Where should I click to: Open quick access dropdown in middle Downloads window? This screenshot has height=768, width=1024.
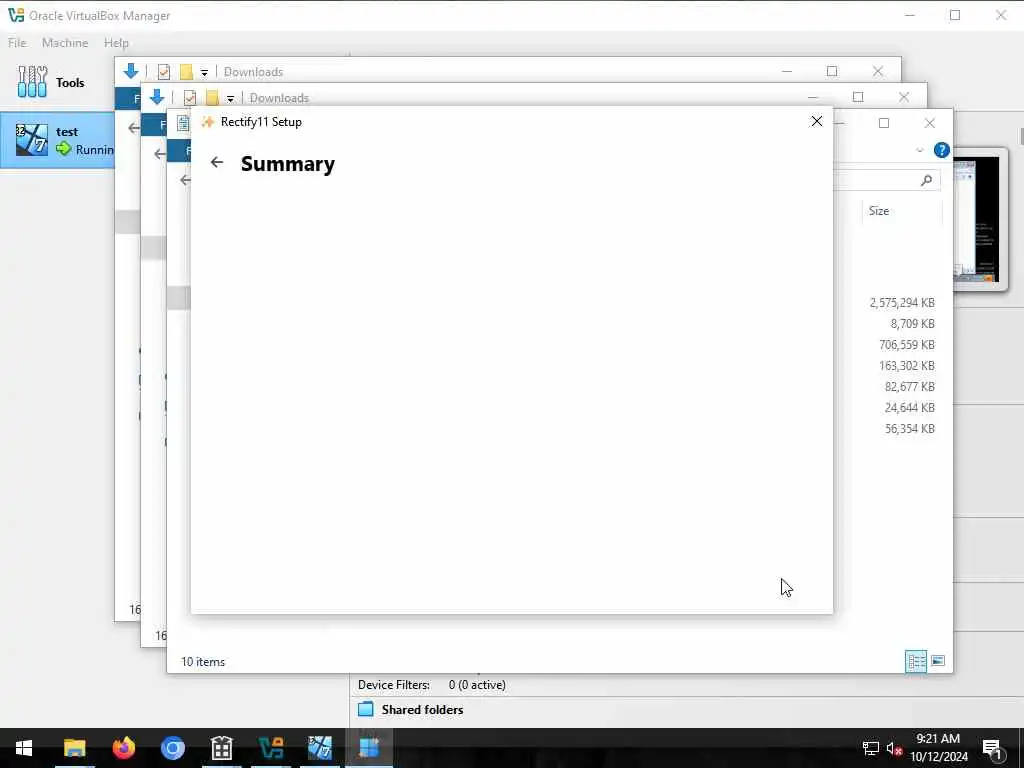(231, 99)
